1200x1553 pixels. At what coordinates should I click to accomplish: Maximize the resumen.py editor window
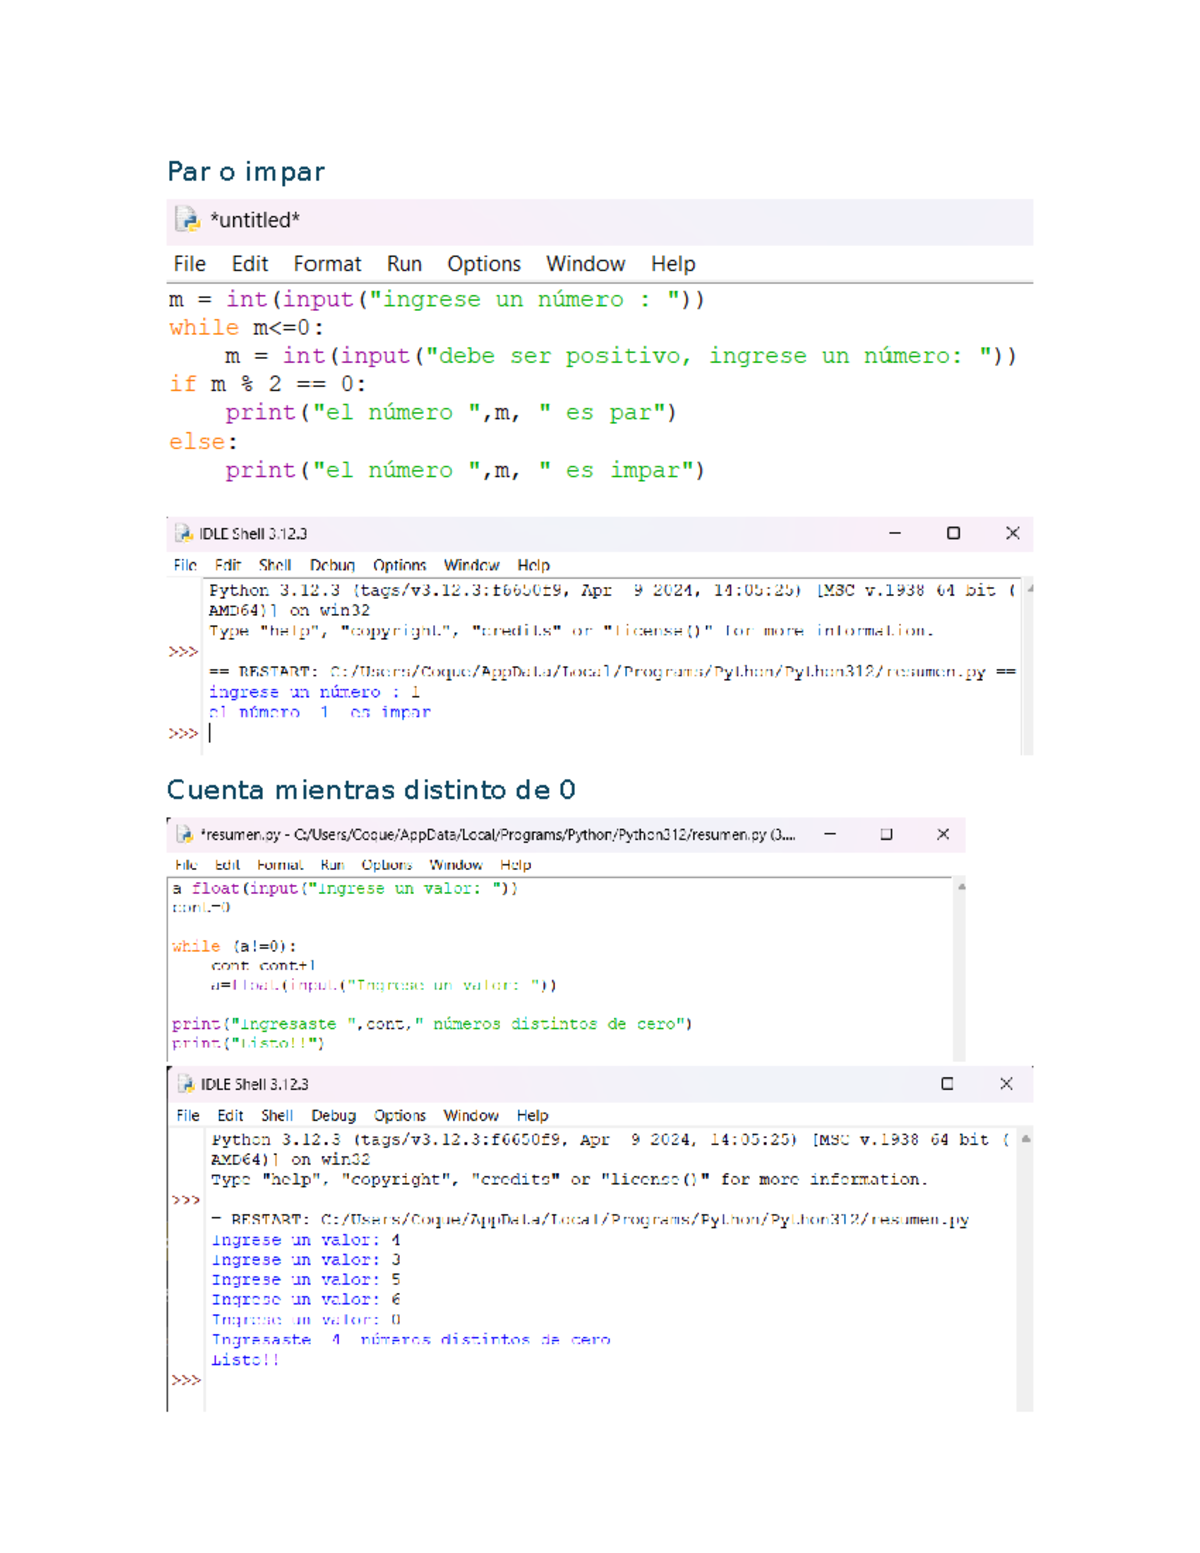(x=885, y=833)
